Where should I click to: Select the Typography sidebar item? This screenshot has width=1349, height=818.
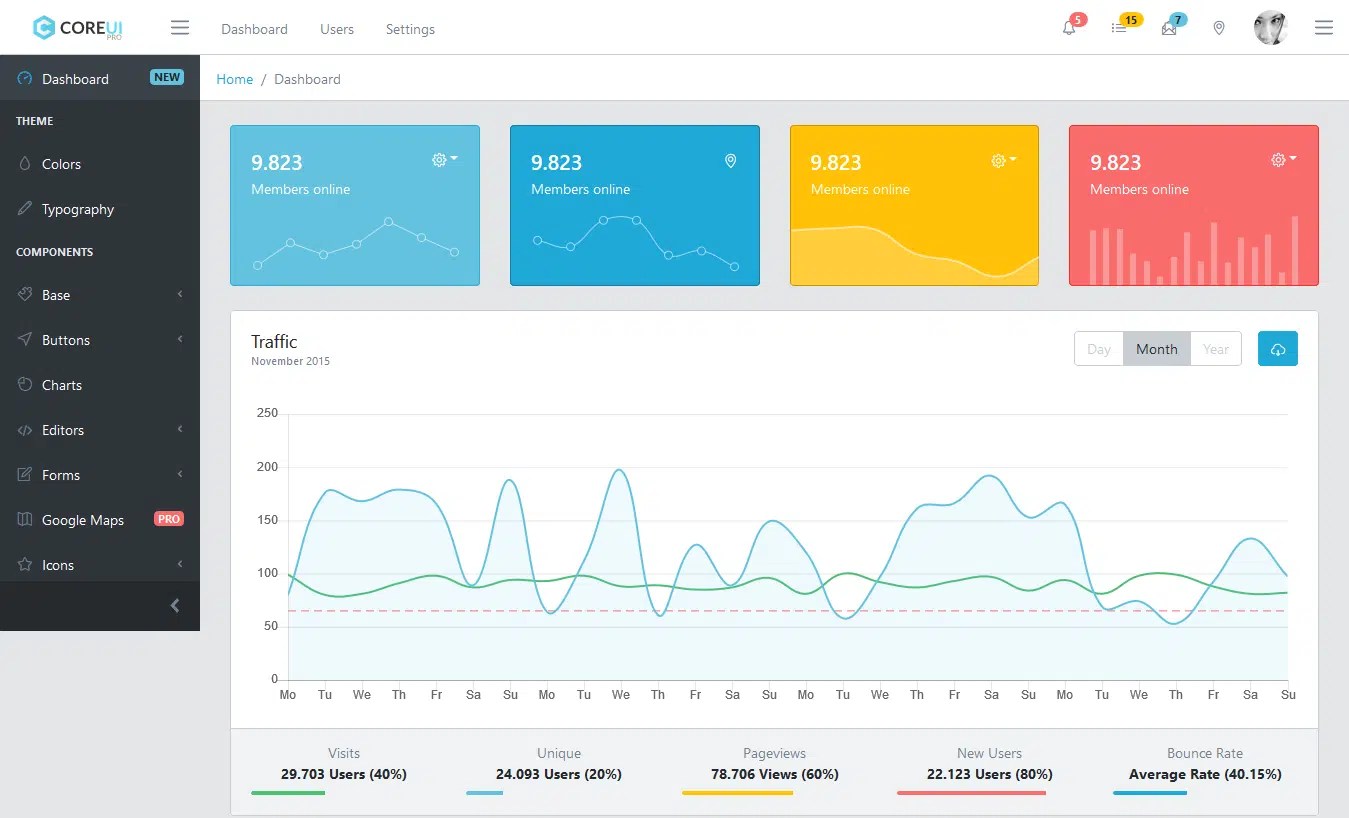(77, 209)
